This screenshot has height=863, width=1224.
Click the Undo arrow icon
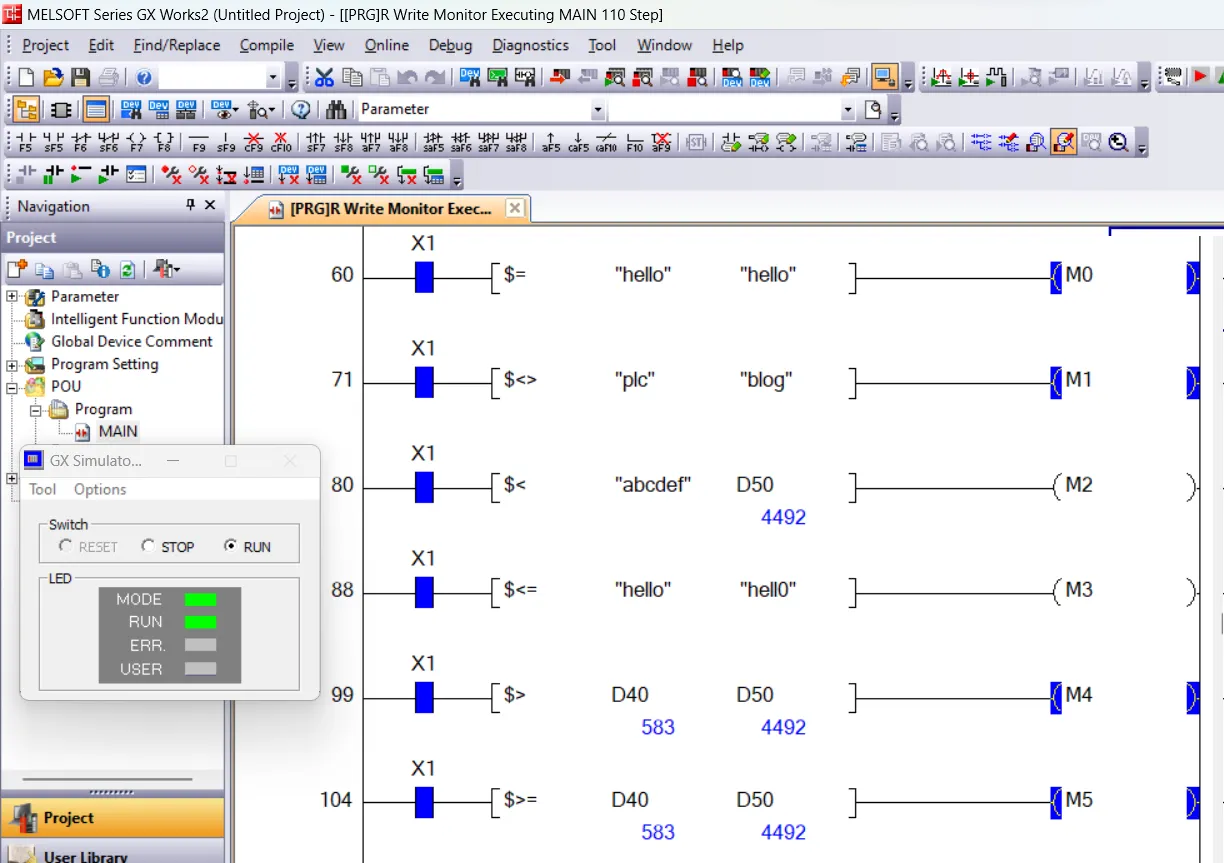(x=408, y=77)
